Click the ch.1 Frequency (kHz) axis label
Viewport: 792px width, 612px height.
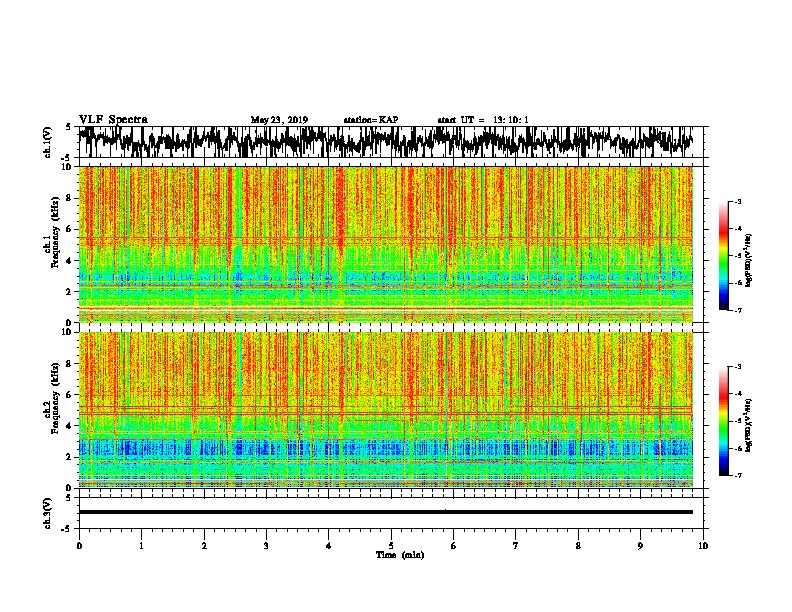pos(52,232)
